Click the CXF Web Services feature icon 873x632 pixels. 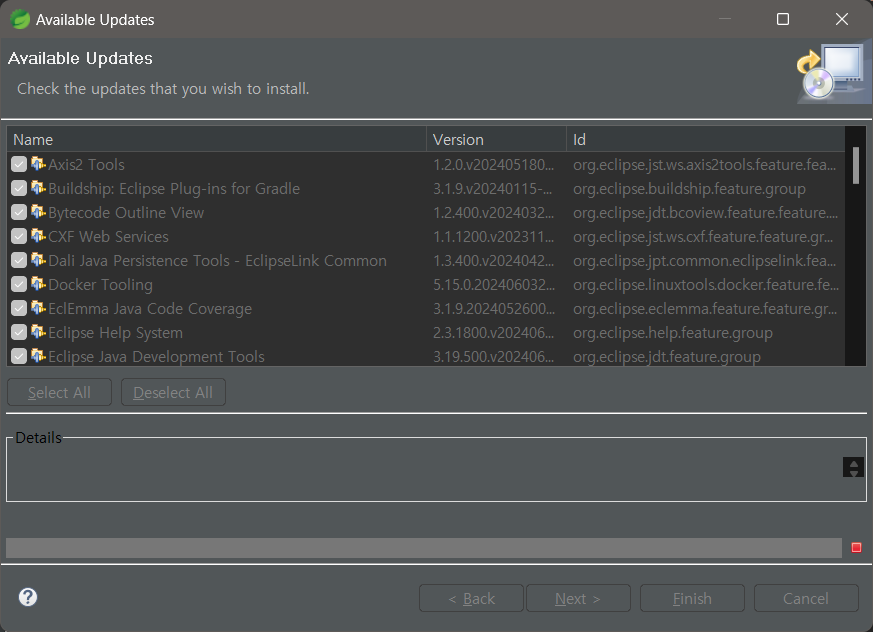(x=38, y=236)
